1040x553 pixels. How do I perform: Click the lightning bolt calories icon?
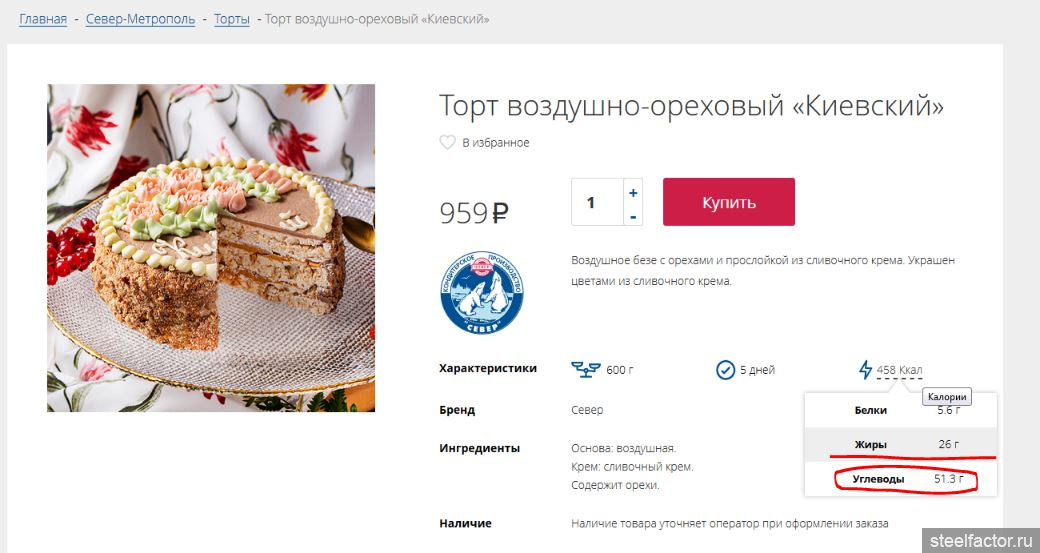click(865, 369)
